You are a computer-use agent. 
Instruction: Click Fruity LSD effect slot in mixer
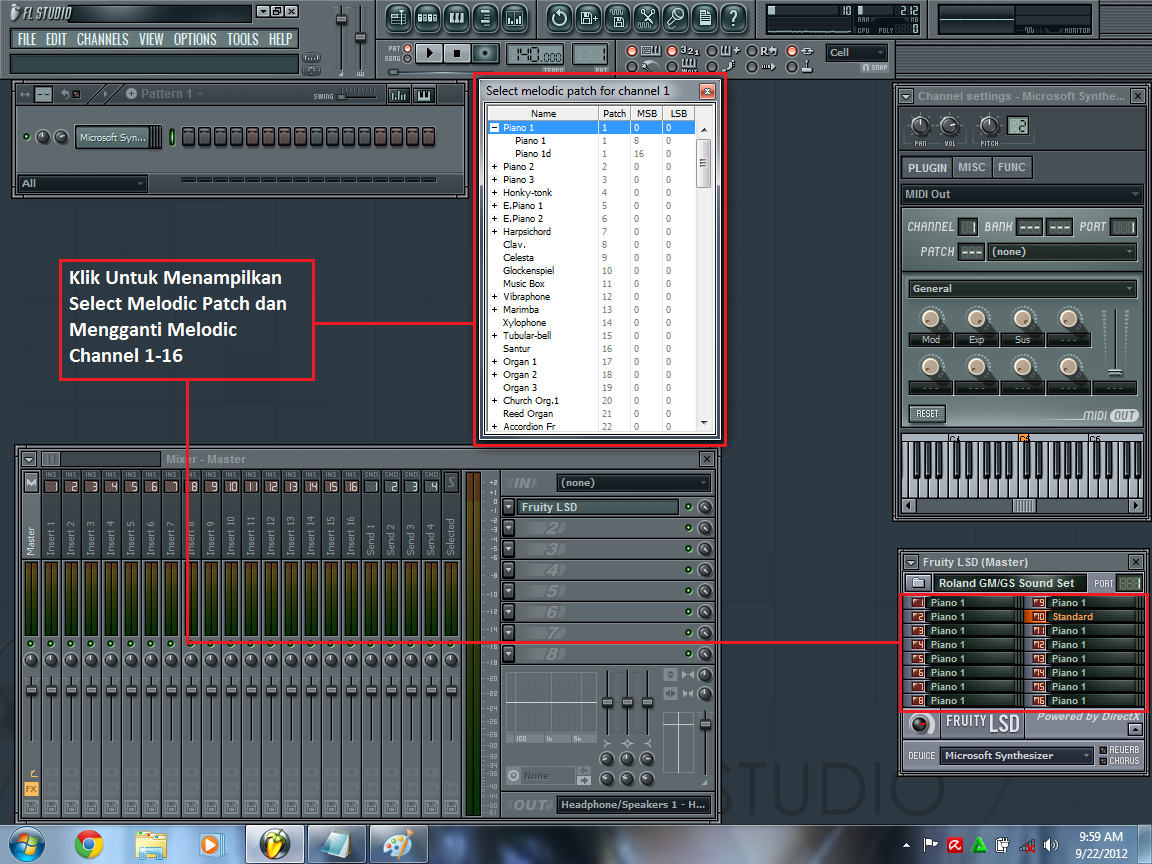[597, 507]
